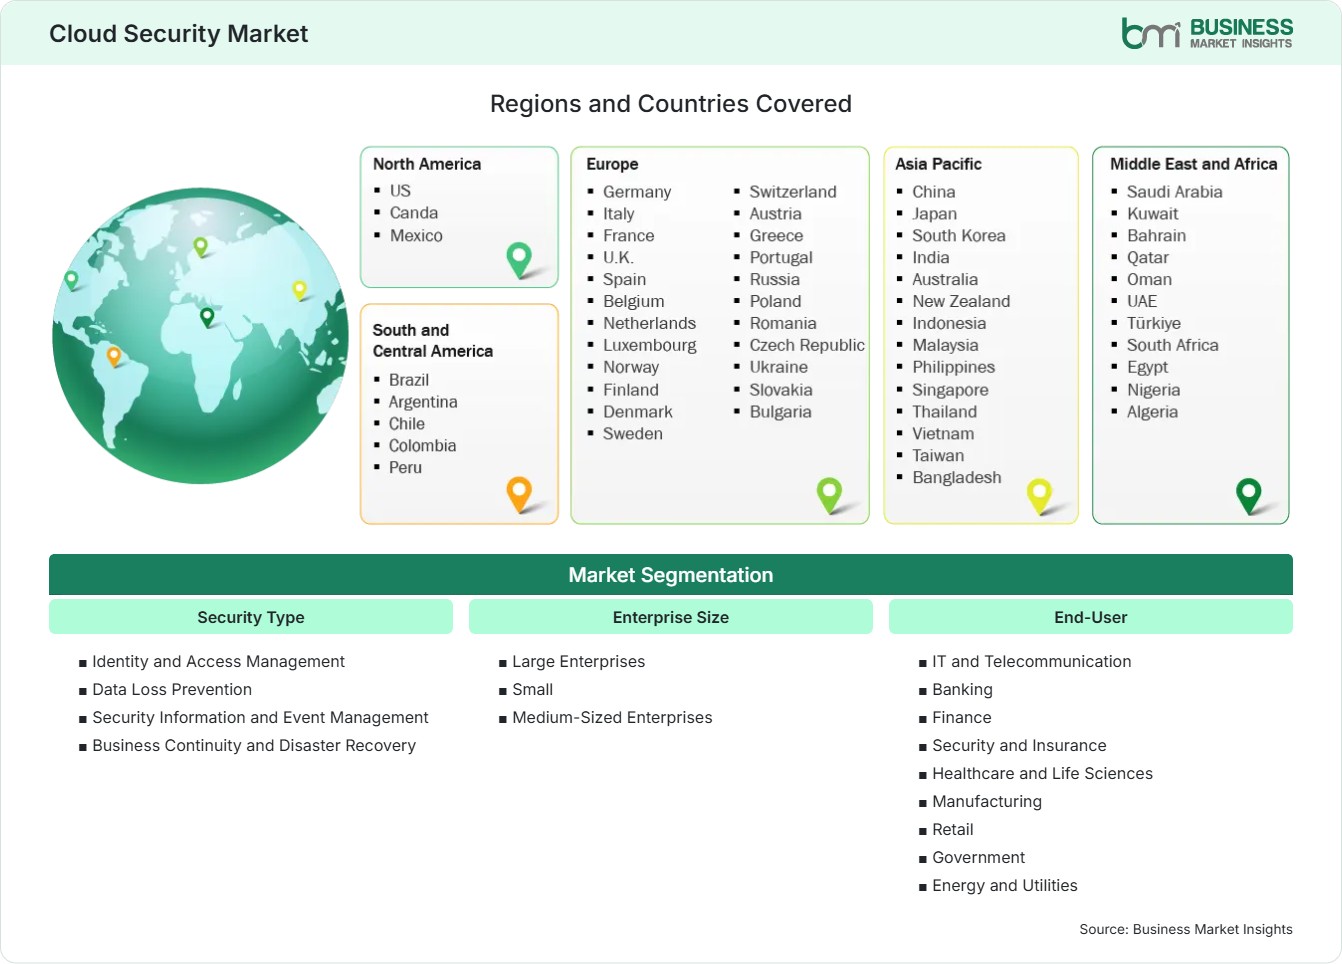
Task: Click the globe illustration
Action: [x=200, y=336]
